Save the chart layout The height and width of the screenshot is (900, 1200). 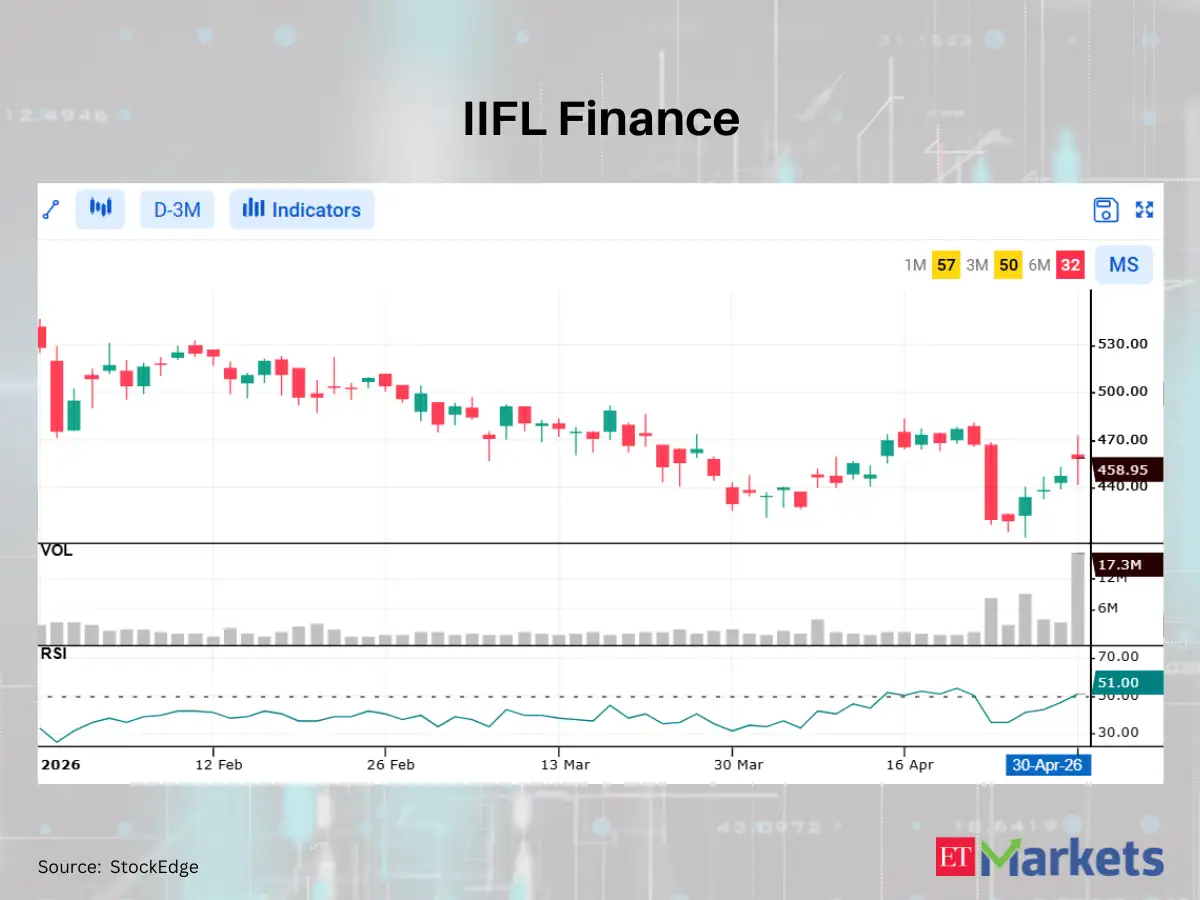point(1105,210)
